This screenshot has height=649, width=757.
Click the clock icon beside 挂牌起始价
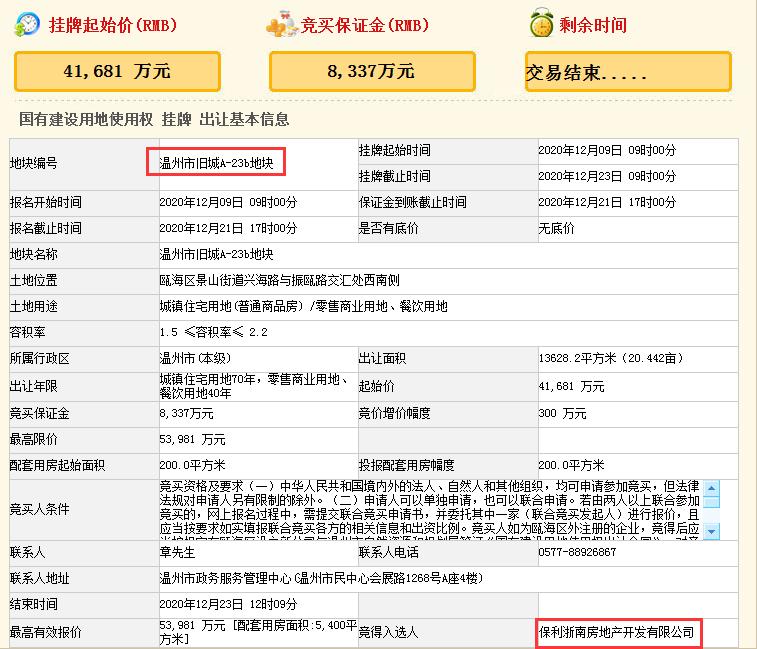coord(27,24)
